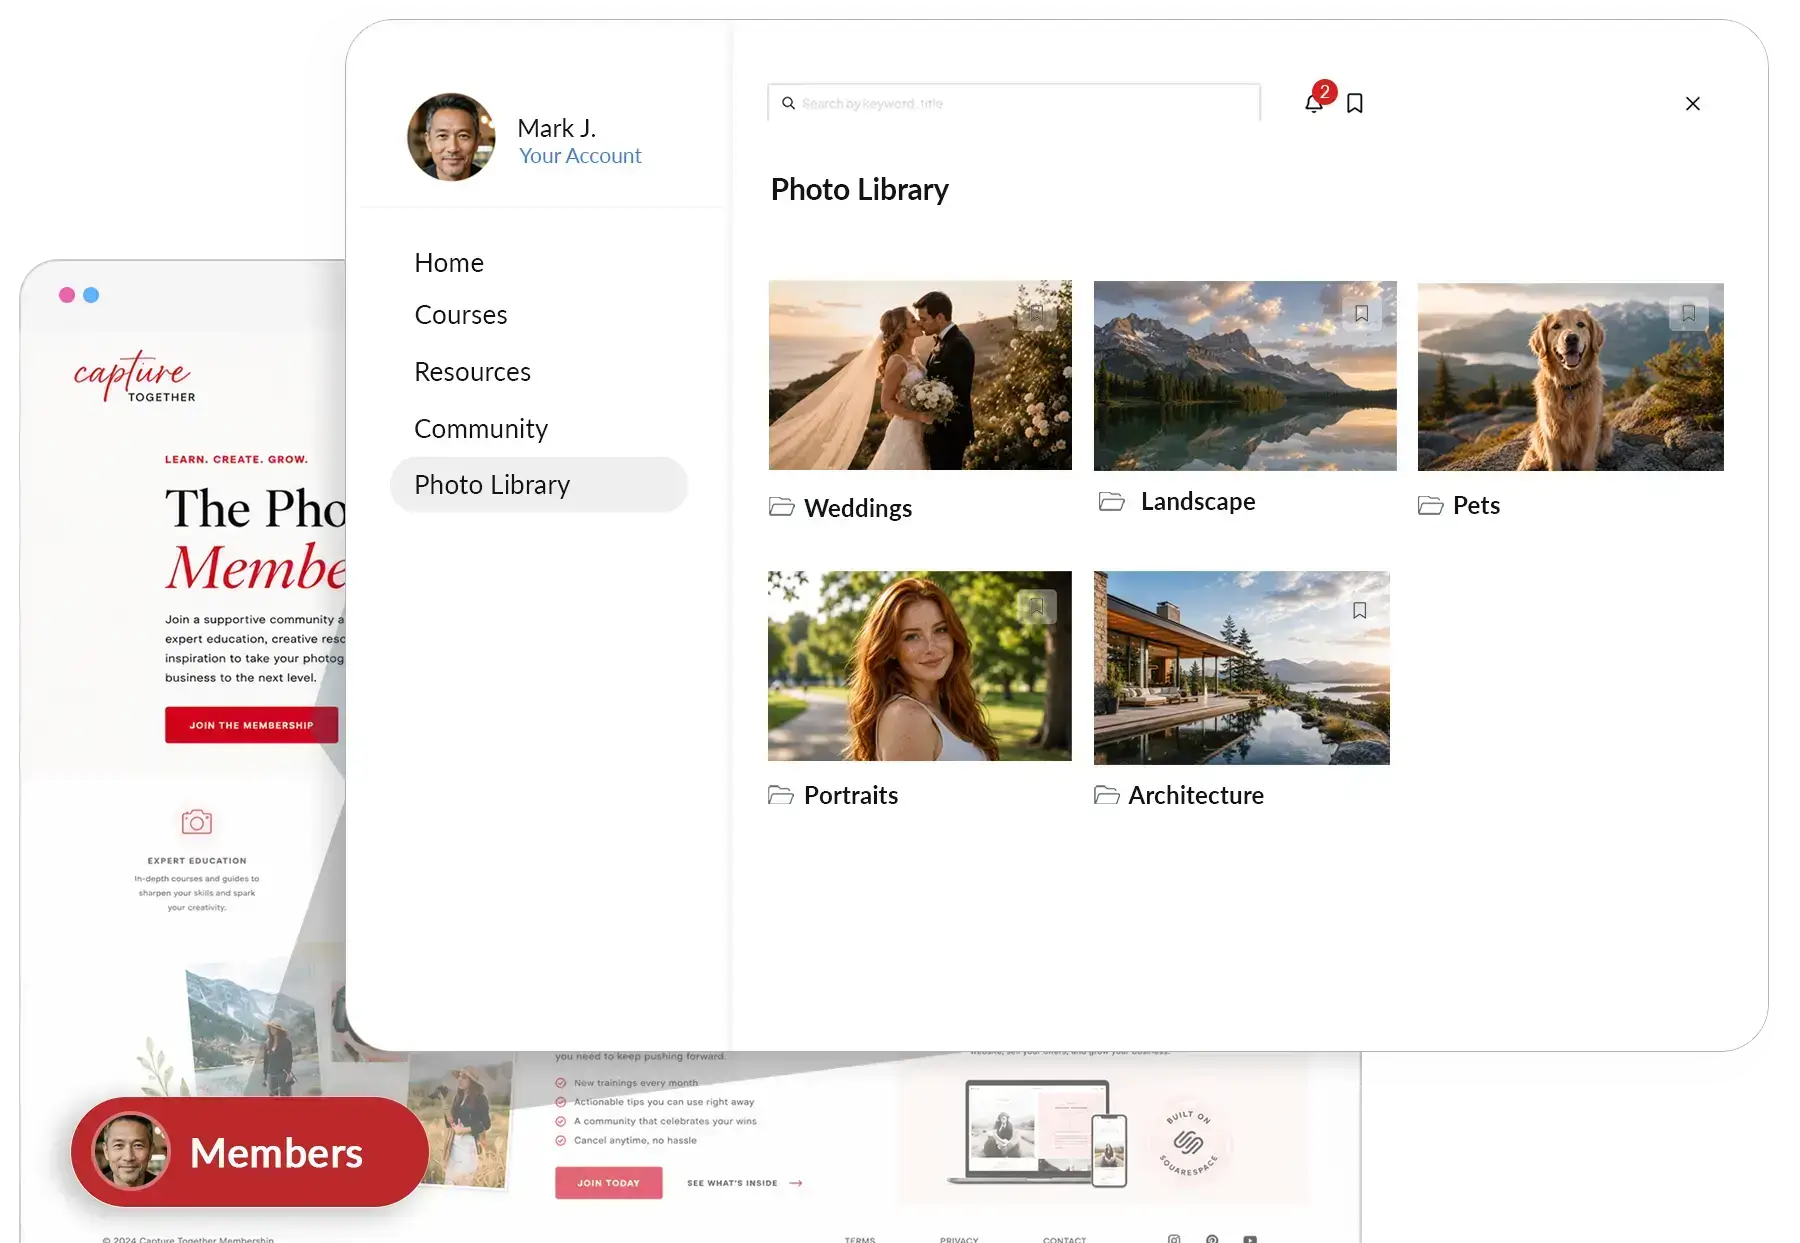Close the member panel with X
This screenshot has width=1800, height=1243.
pyautogui.click(x=1693, y=104)
